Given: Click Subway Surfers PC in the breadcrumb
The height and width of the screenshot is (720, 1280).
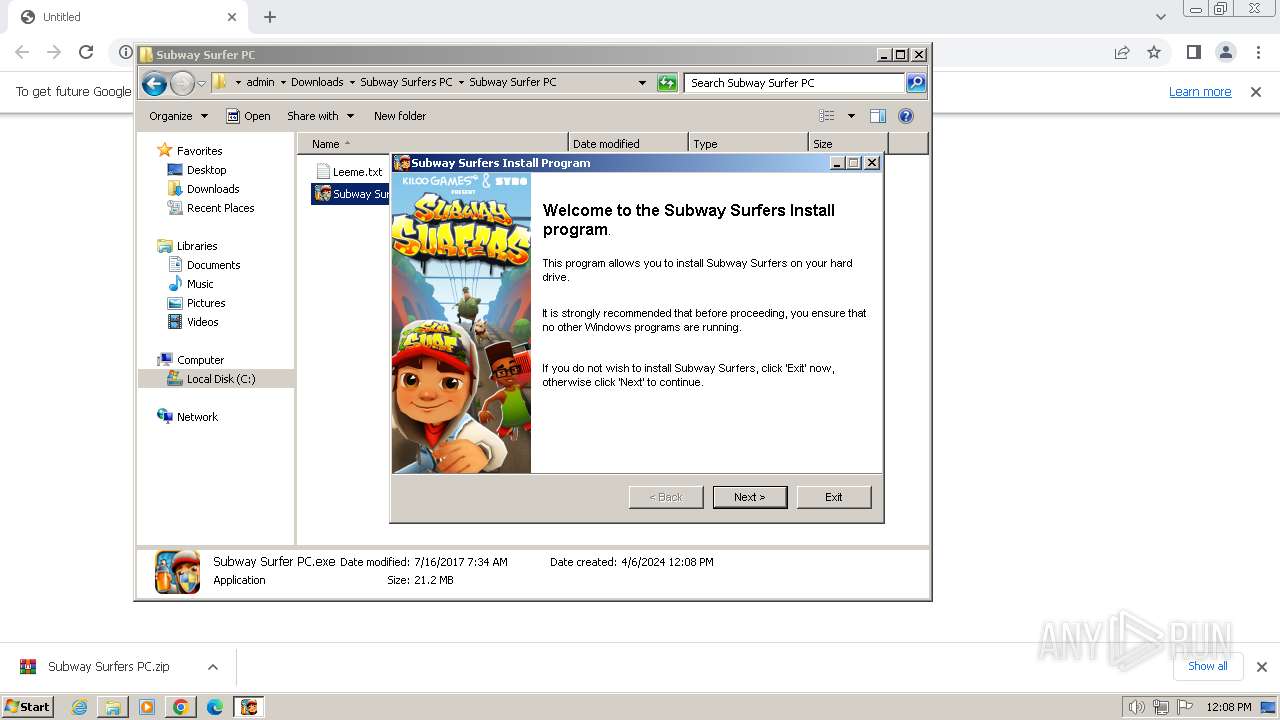Looking at the screenshot, I should pyautogui.click(x=406, y=83).
